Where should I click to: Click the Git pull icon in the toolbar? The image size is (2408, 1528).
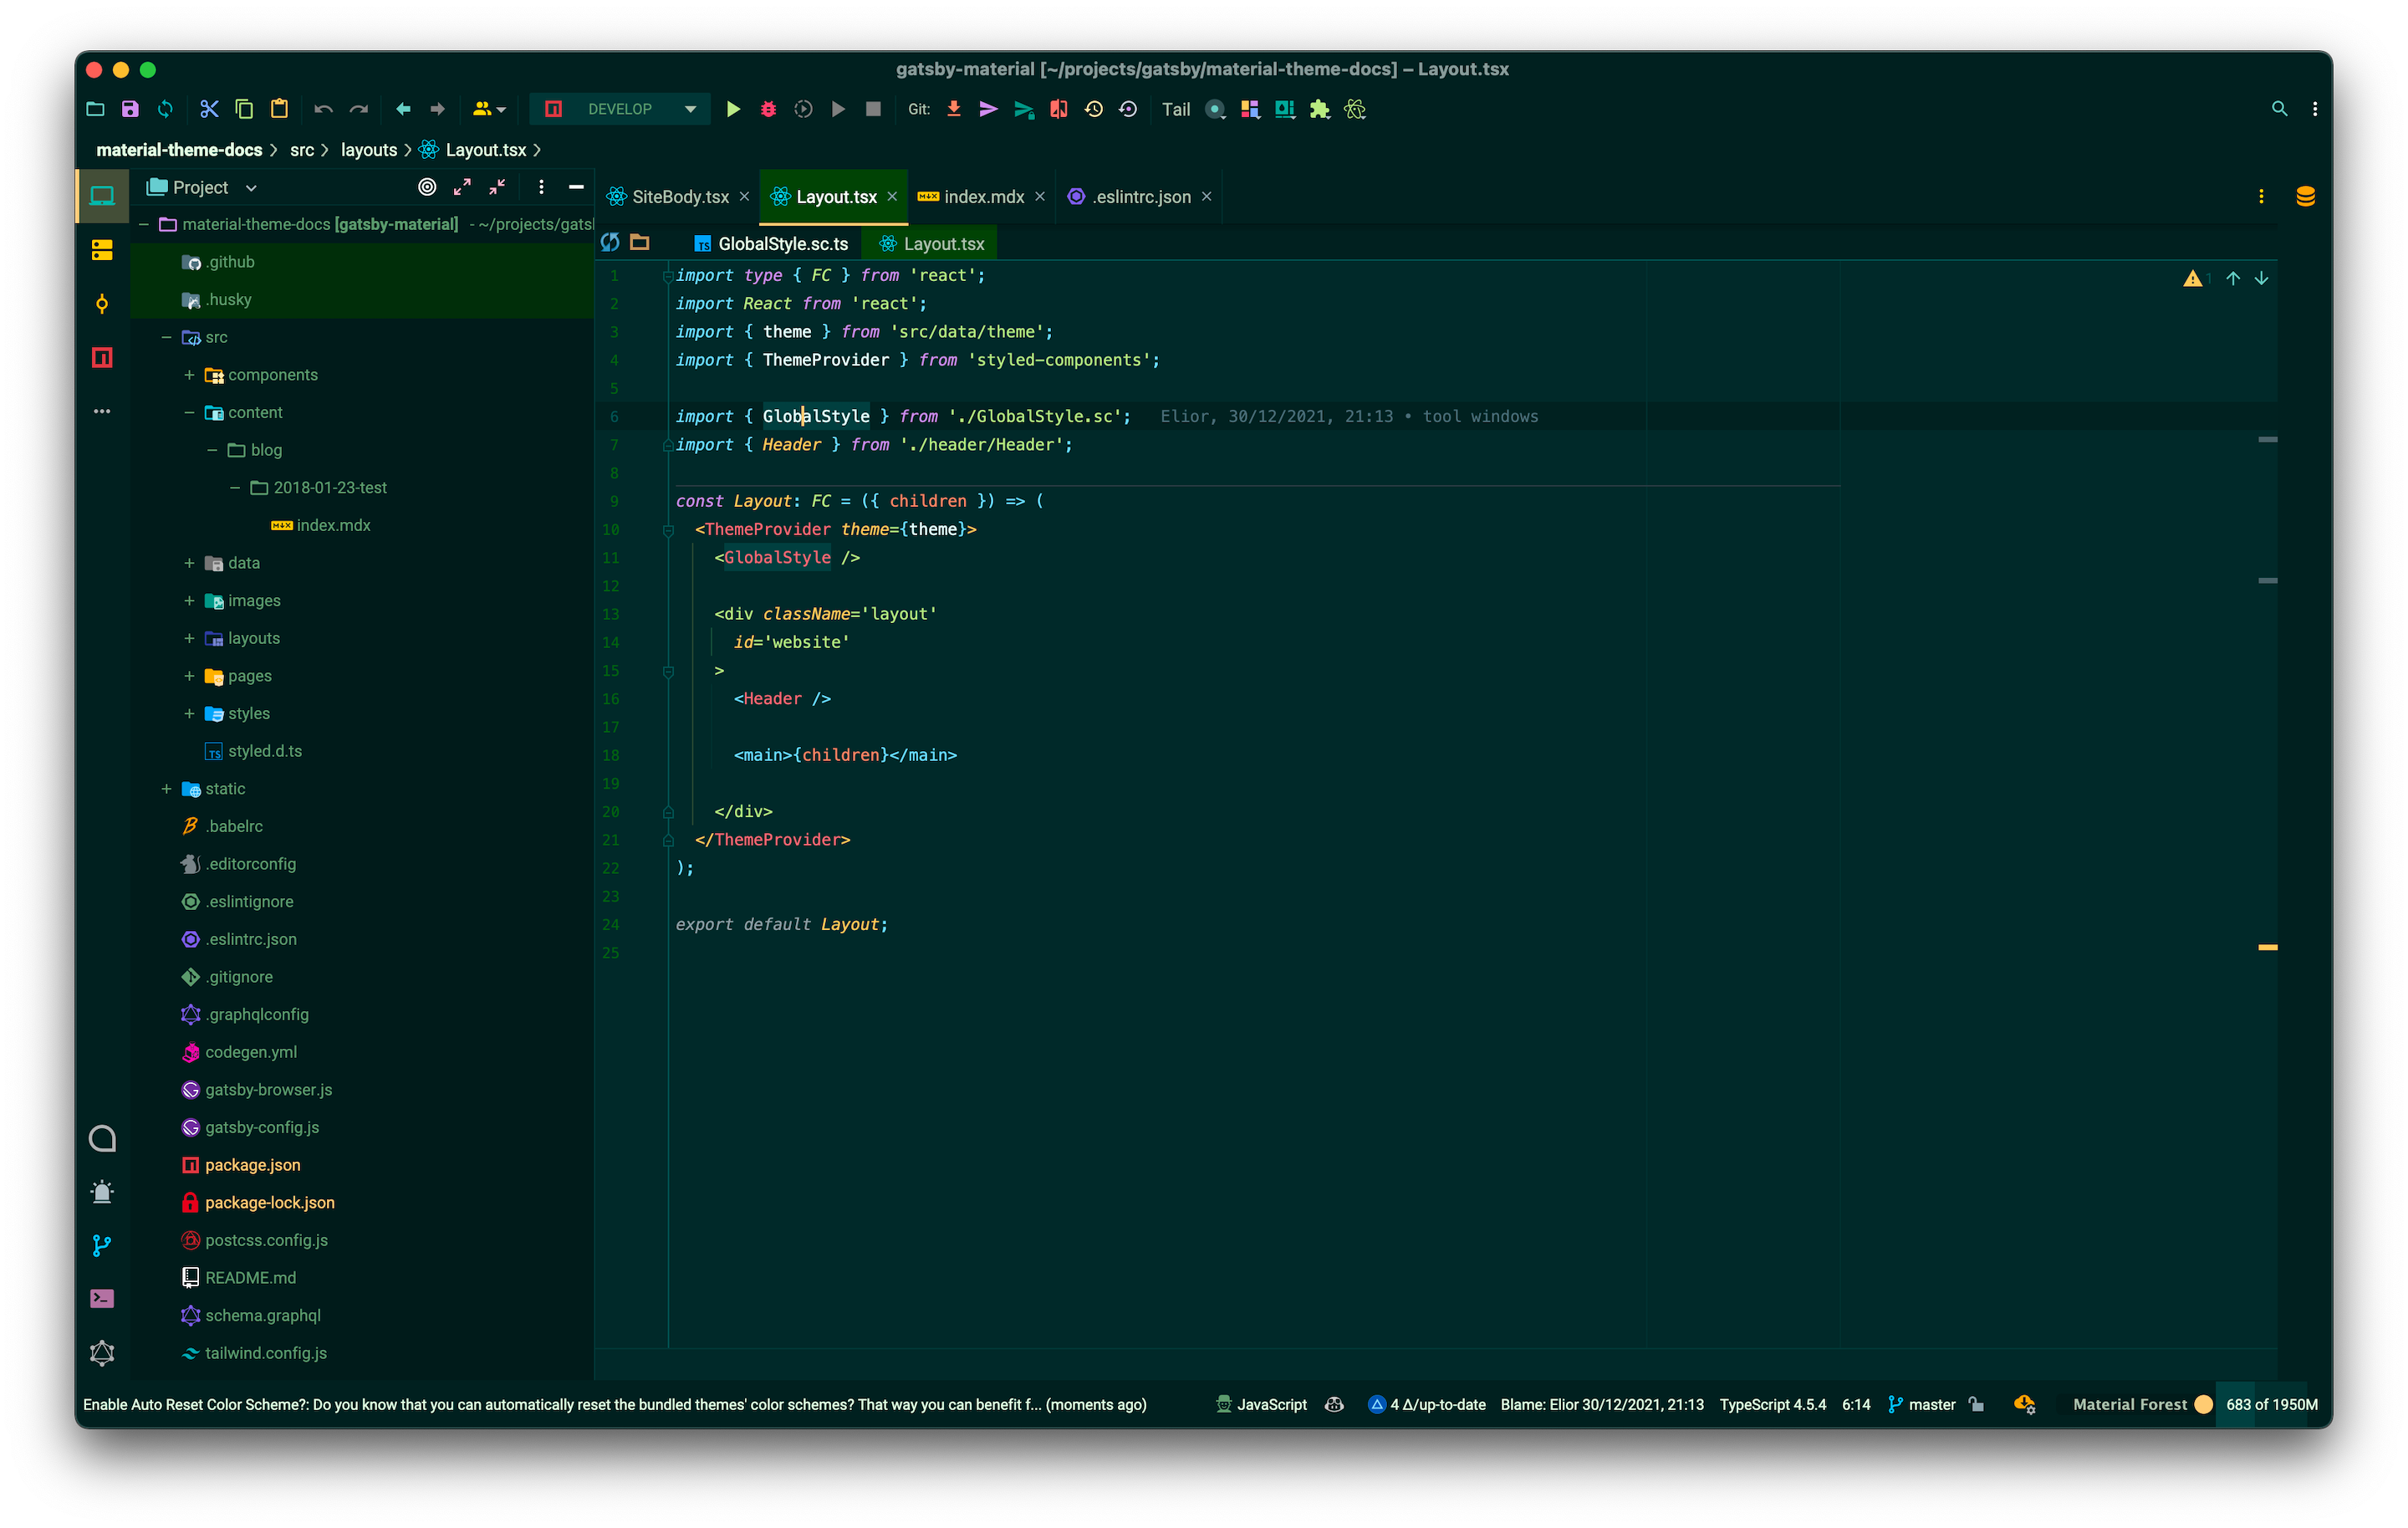coord(953,109)
